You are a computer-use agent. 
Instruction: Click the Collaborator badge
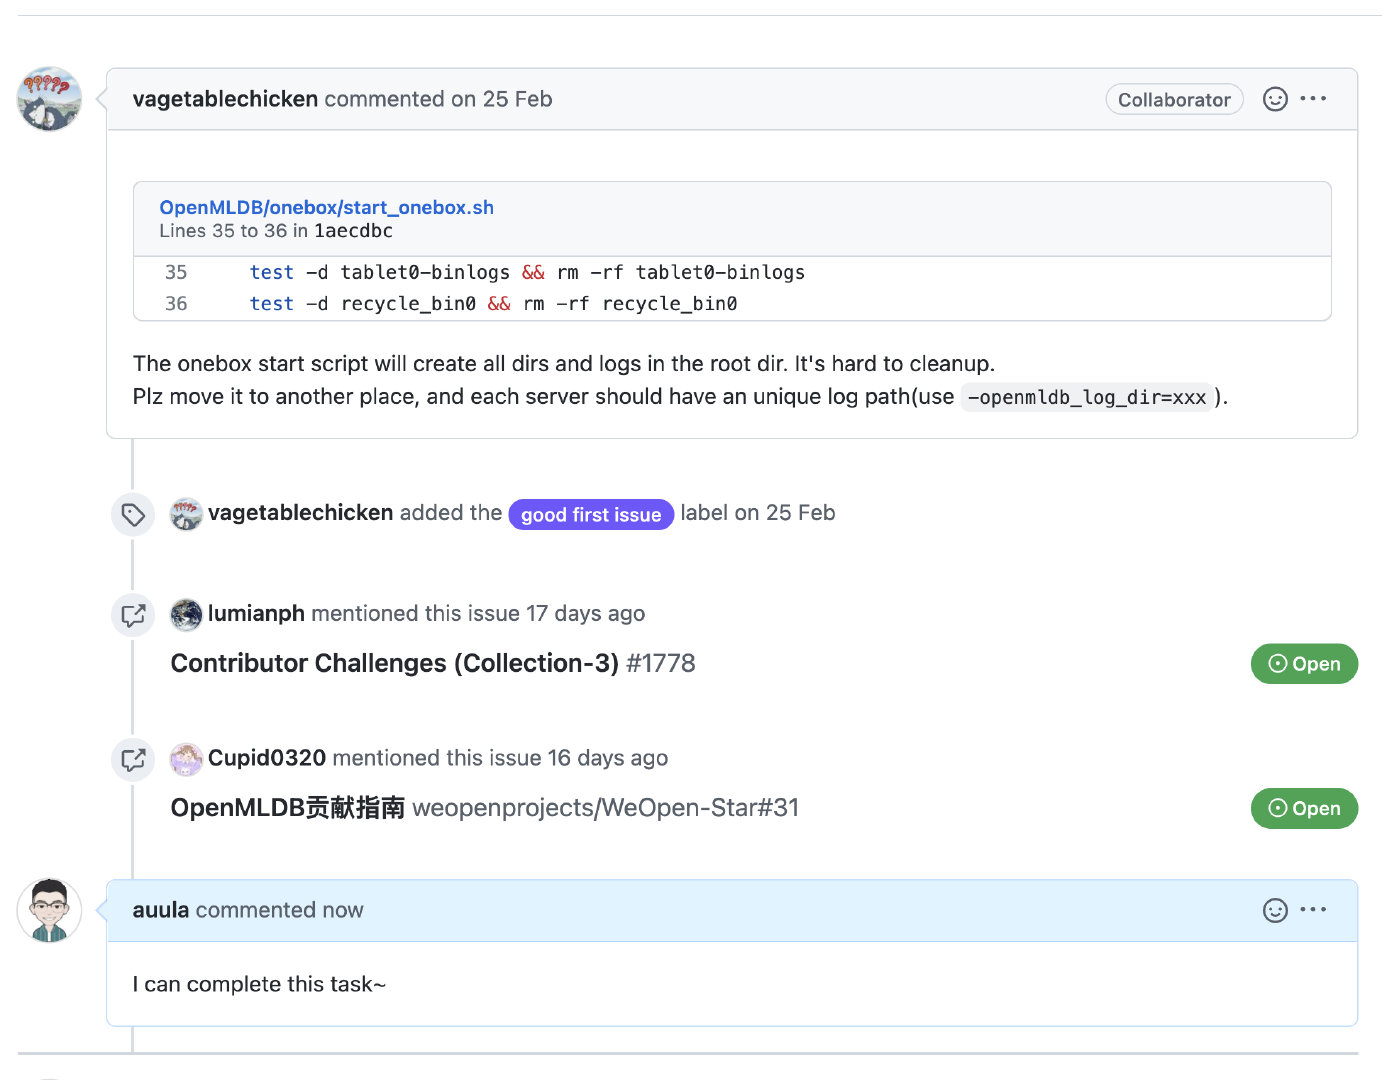[x=1174, y=99]
